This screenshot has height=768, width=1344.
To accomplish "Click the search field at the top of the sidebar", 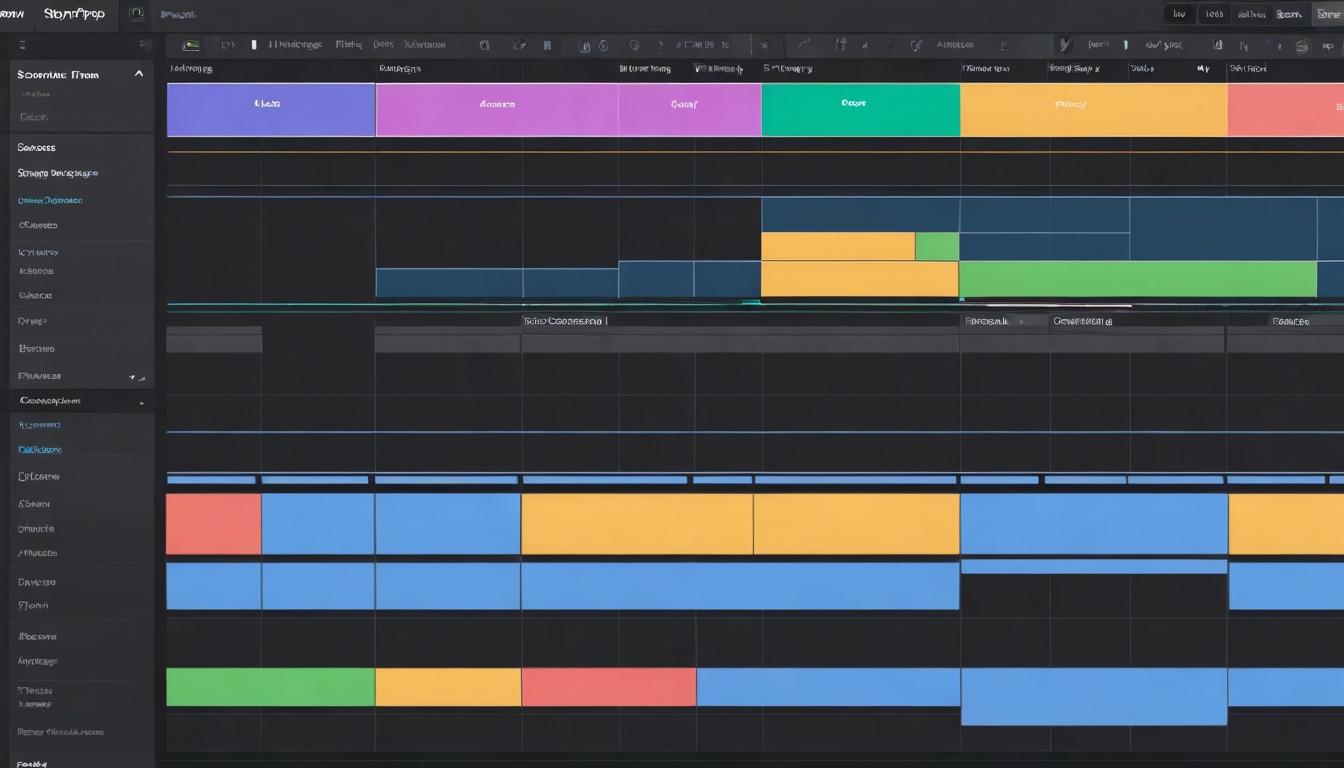I will pyautogui.click(x=80, y=44).
